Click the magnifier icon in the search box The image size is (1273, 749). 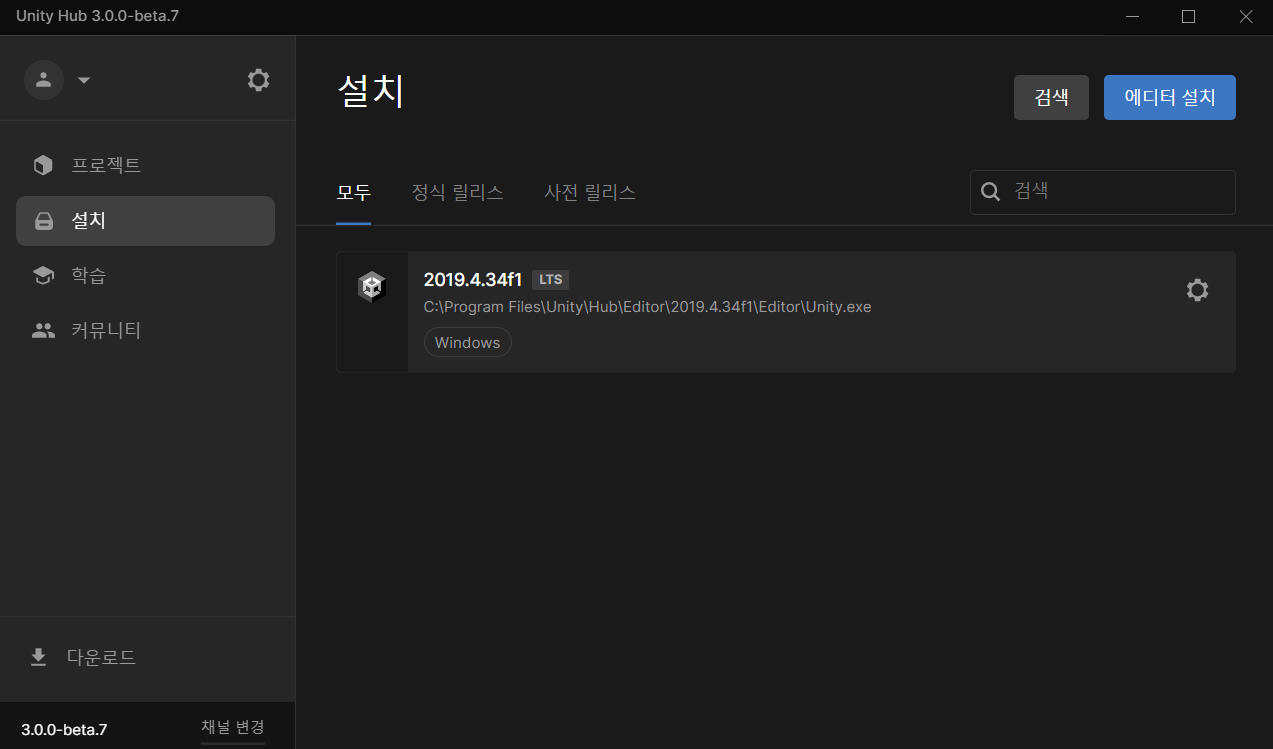(991, 192)
